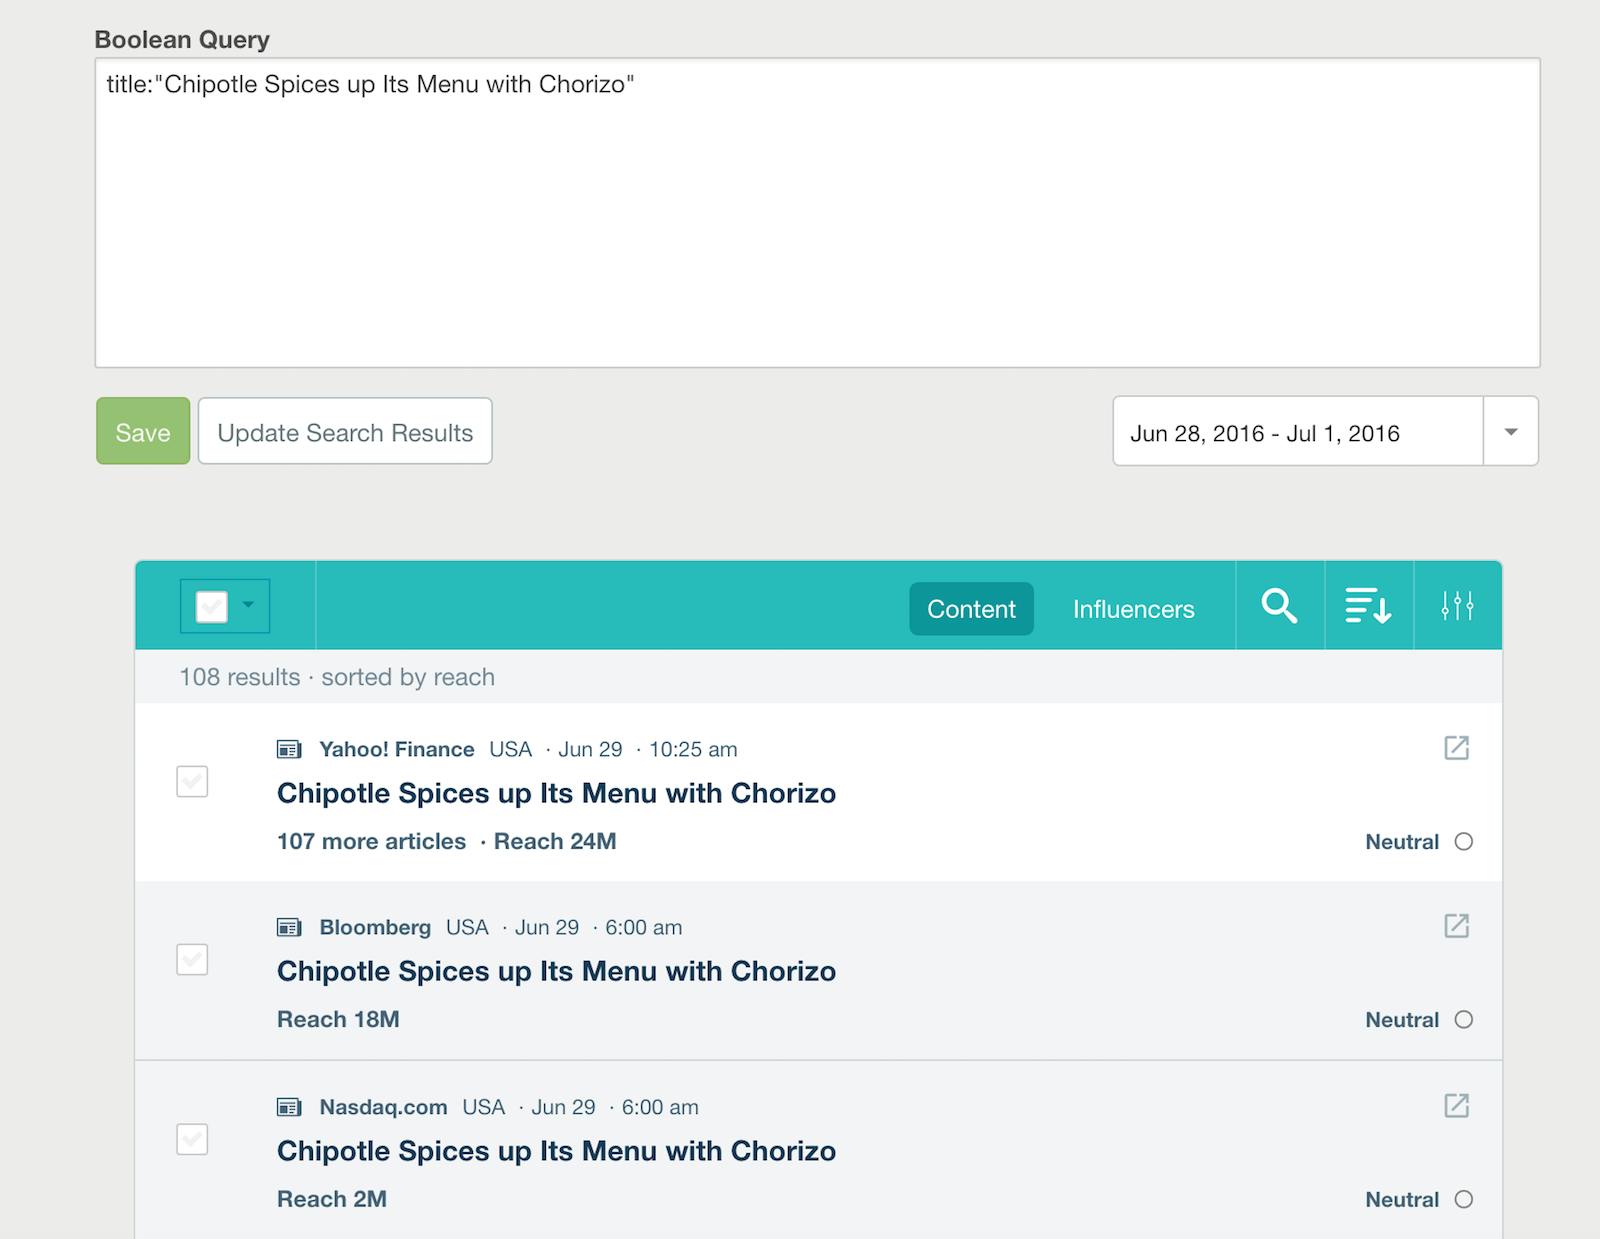Click the Reach 24M value
The width and height of the screenshot is (1600, 1239).
point(555,842)
